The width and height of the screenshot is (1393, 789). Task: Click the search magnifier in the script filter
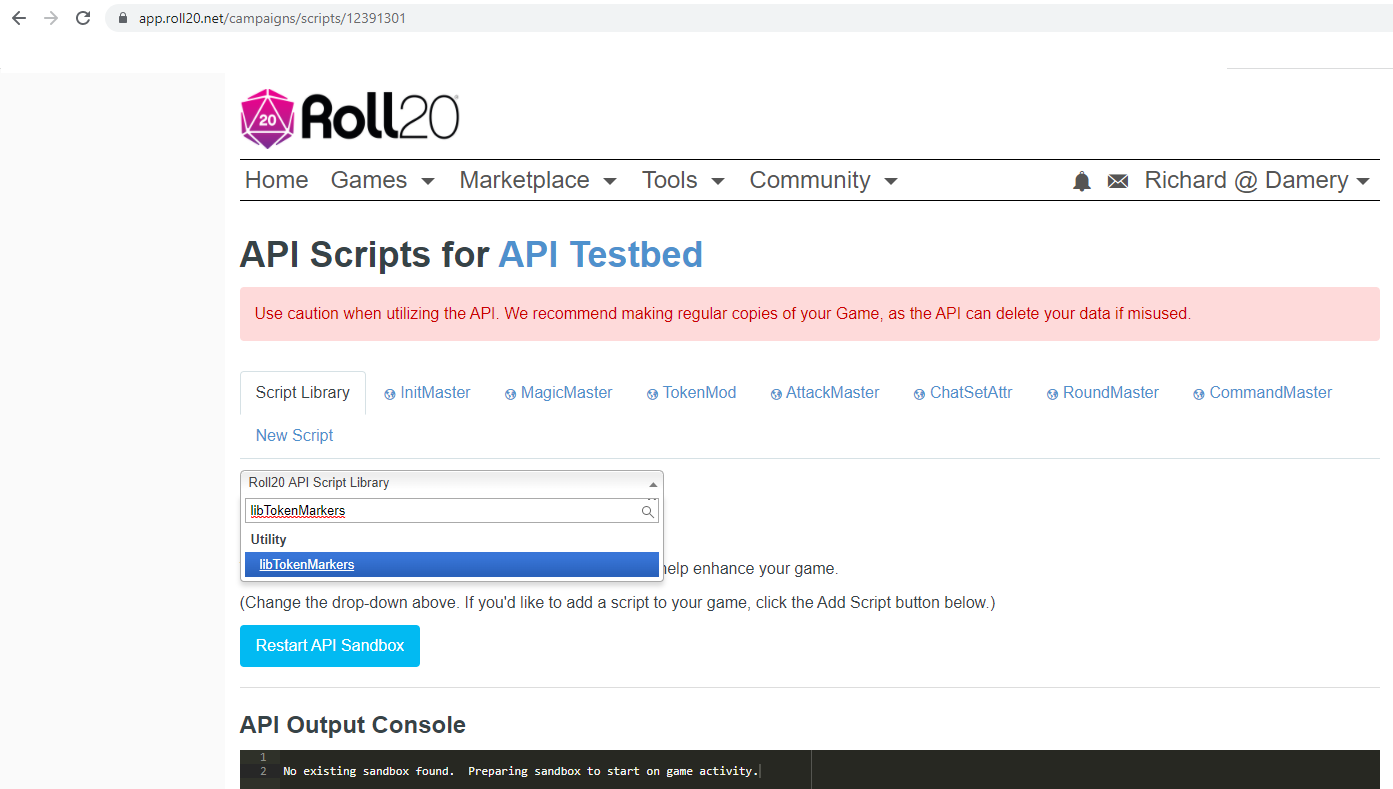pos(648,511)
